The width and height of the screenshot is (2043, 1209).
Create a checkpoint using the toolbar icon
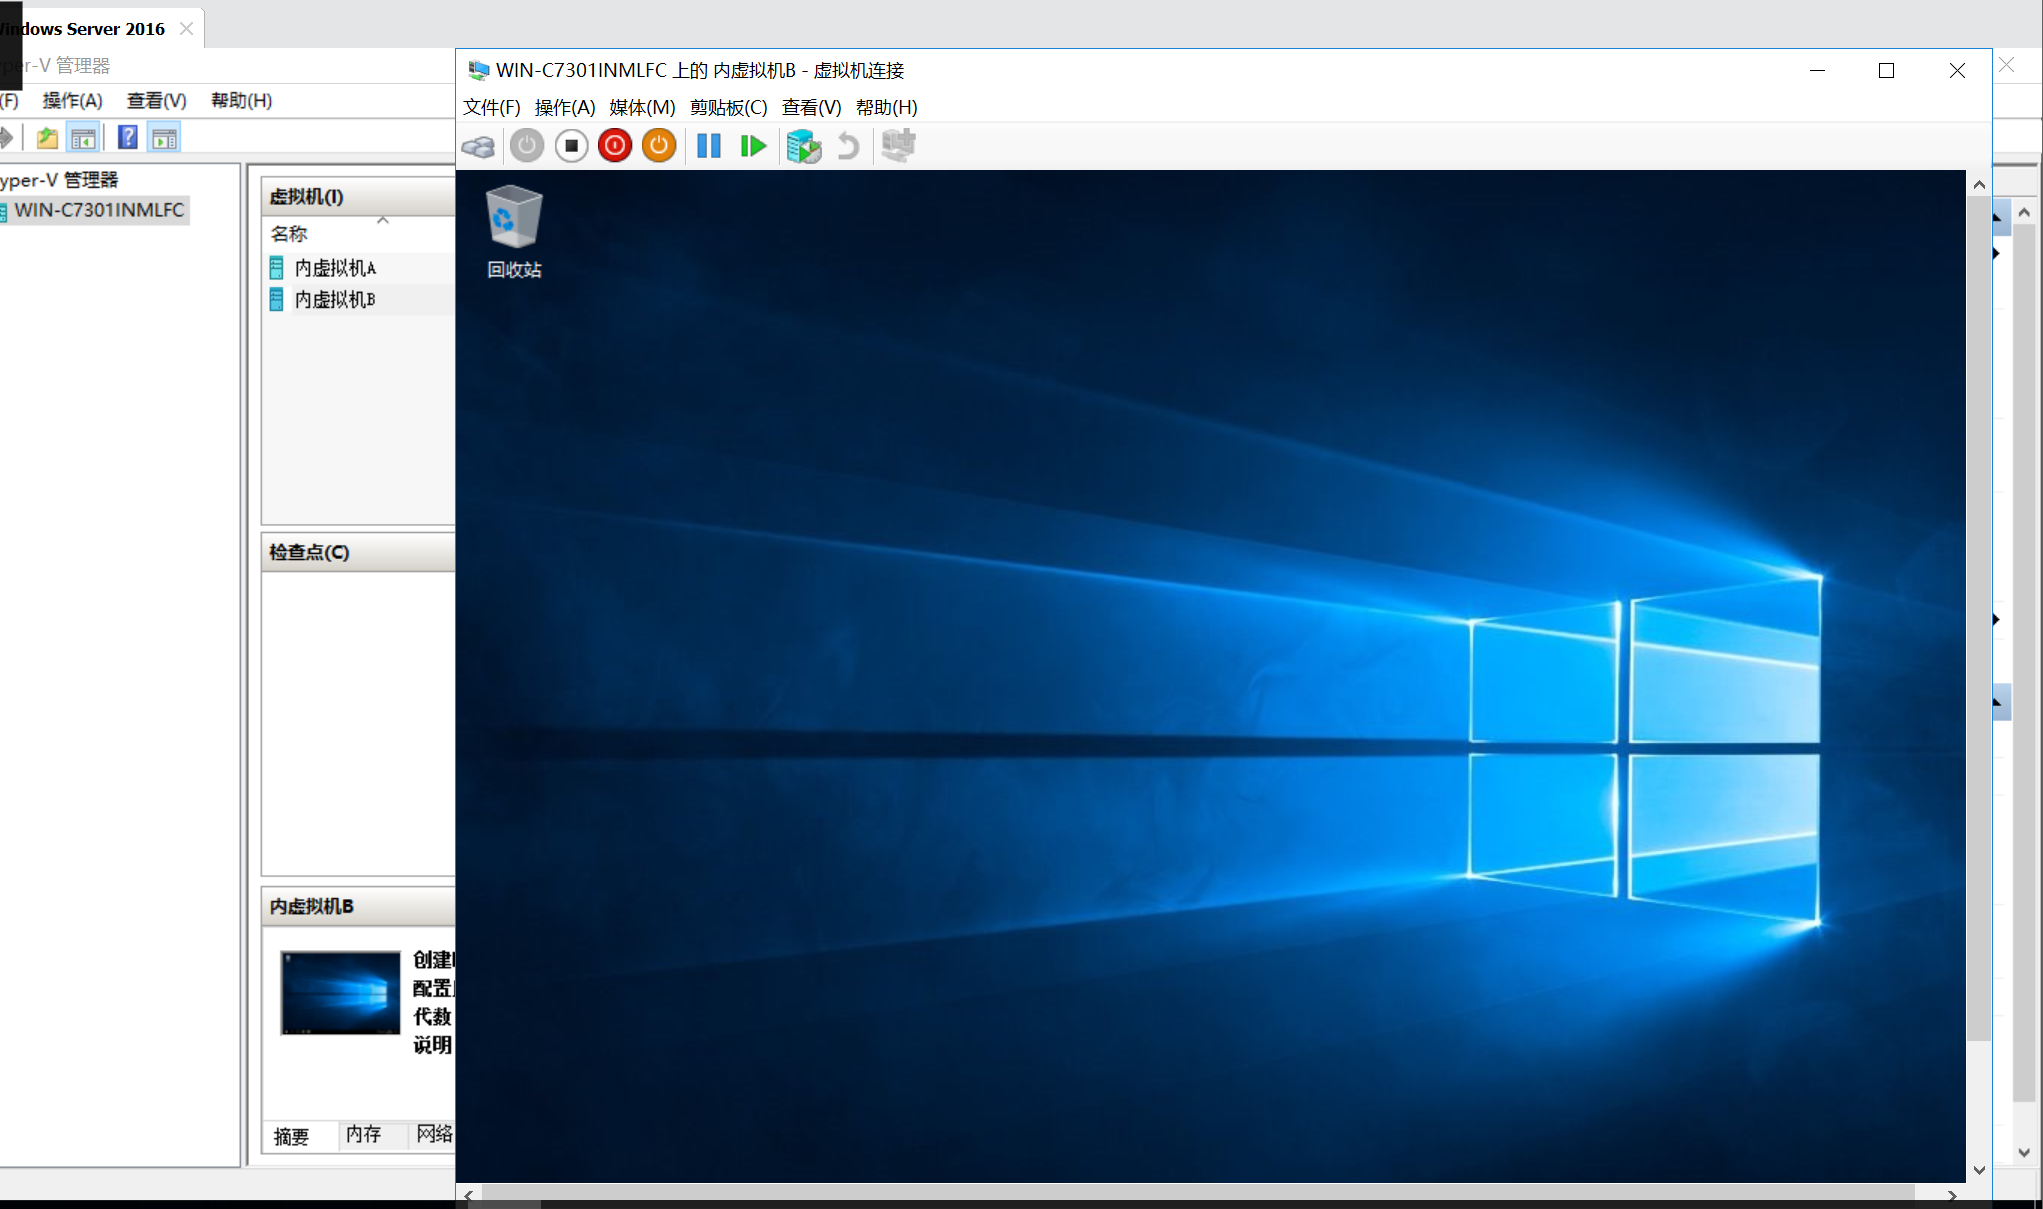pyautogui.click(x=803, y=146)
